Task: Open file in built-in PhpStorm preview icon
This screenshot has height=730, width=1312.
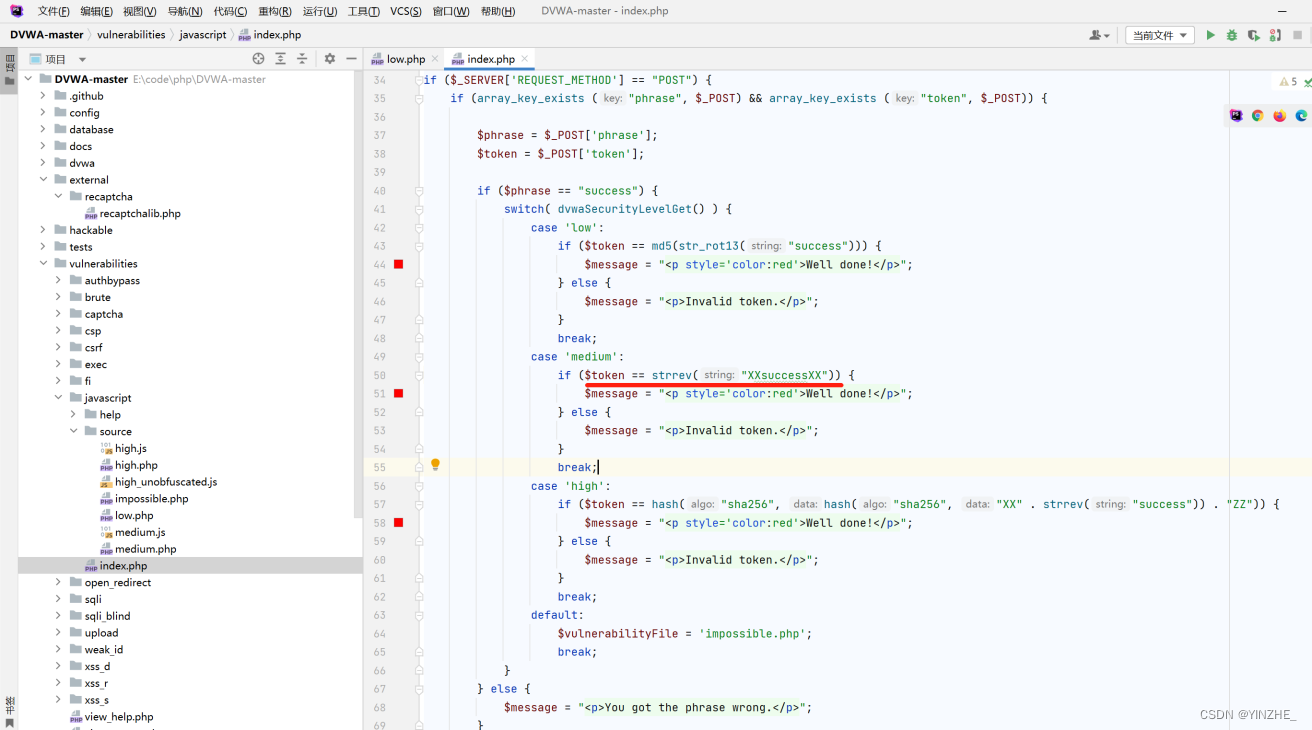Action: coord(1236,116)
